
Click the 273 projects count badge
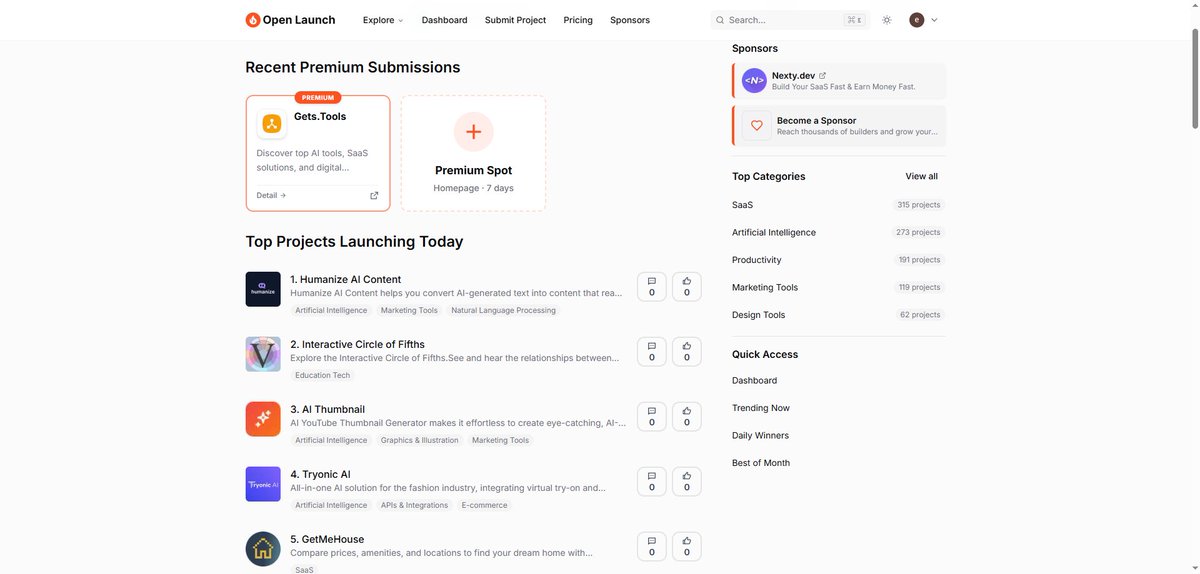pos(918,232)
